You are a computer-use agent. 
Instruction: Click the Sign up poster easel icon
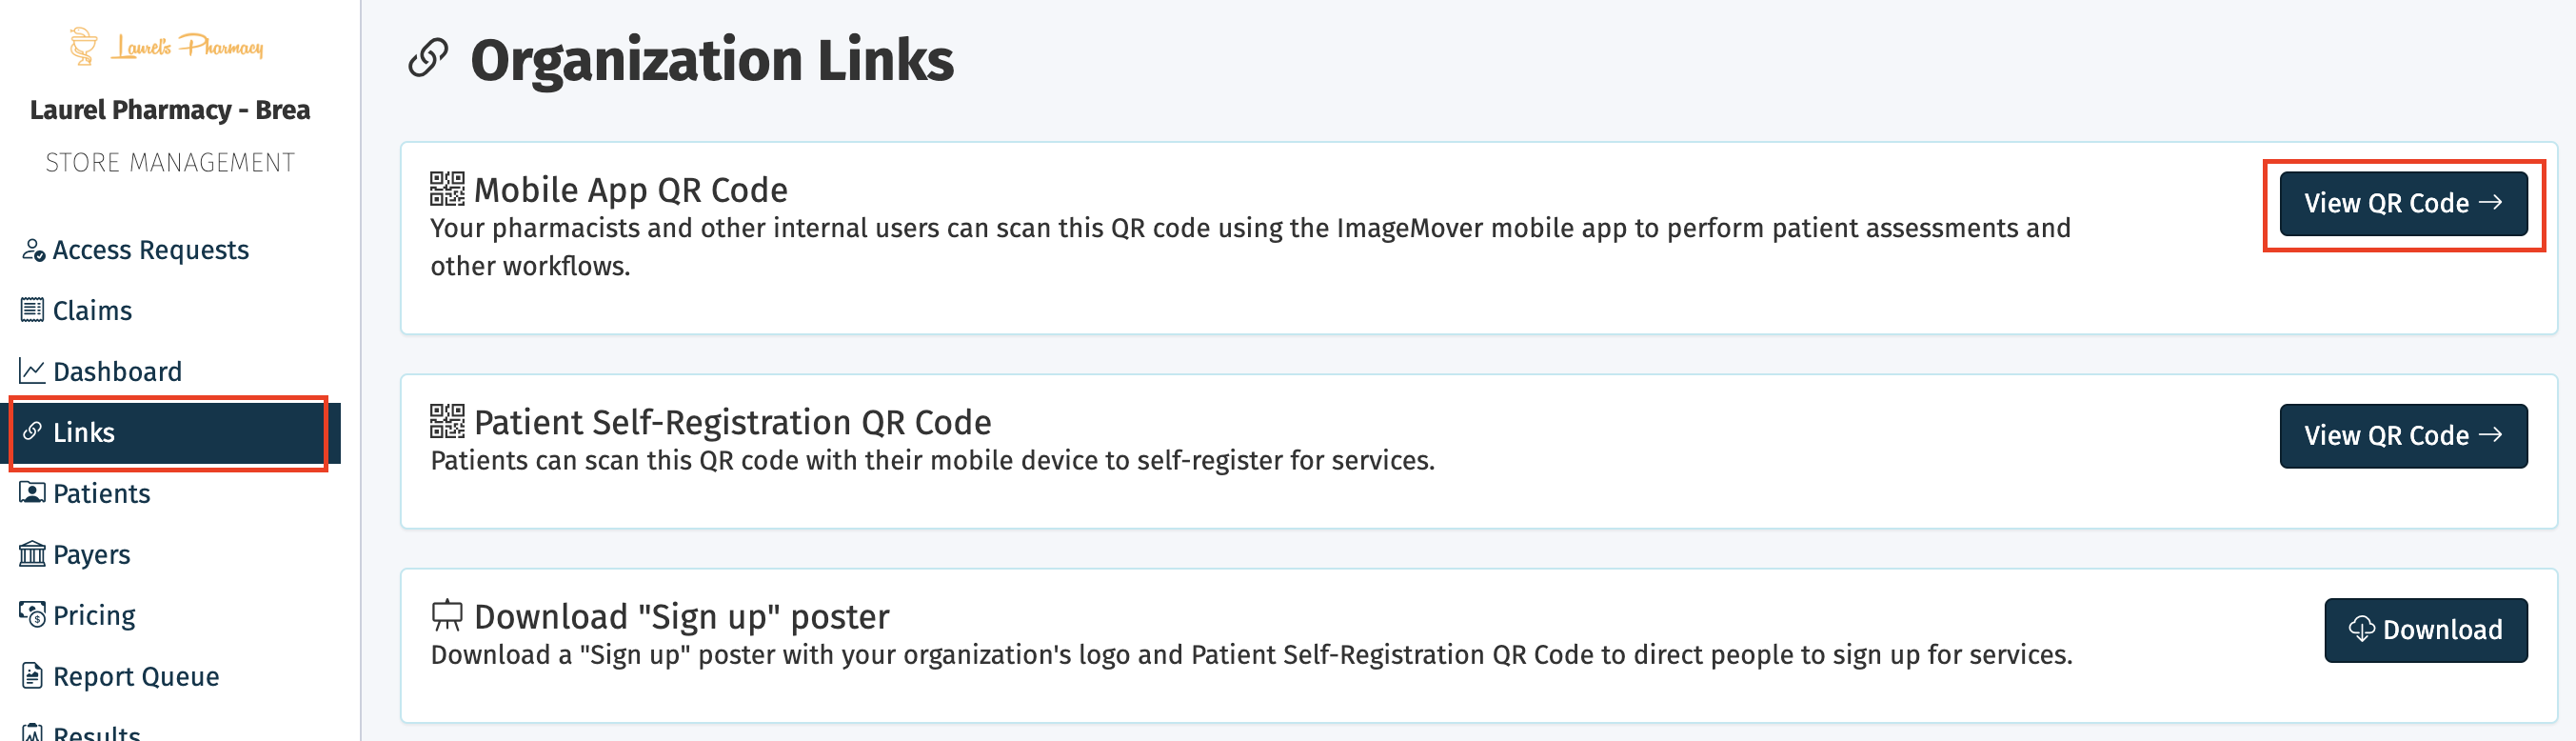pos(447,615)
